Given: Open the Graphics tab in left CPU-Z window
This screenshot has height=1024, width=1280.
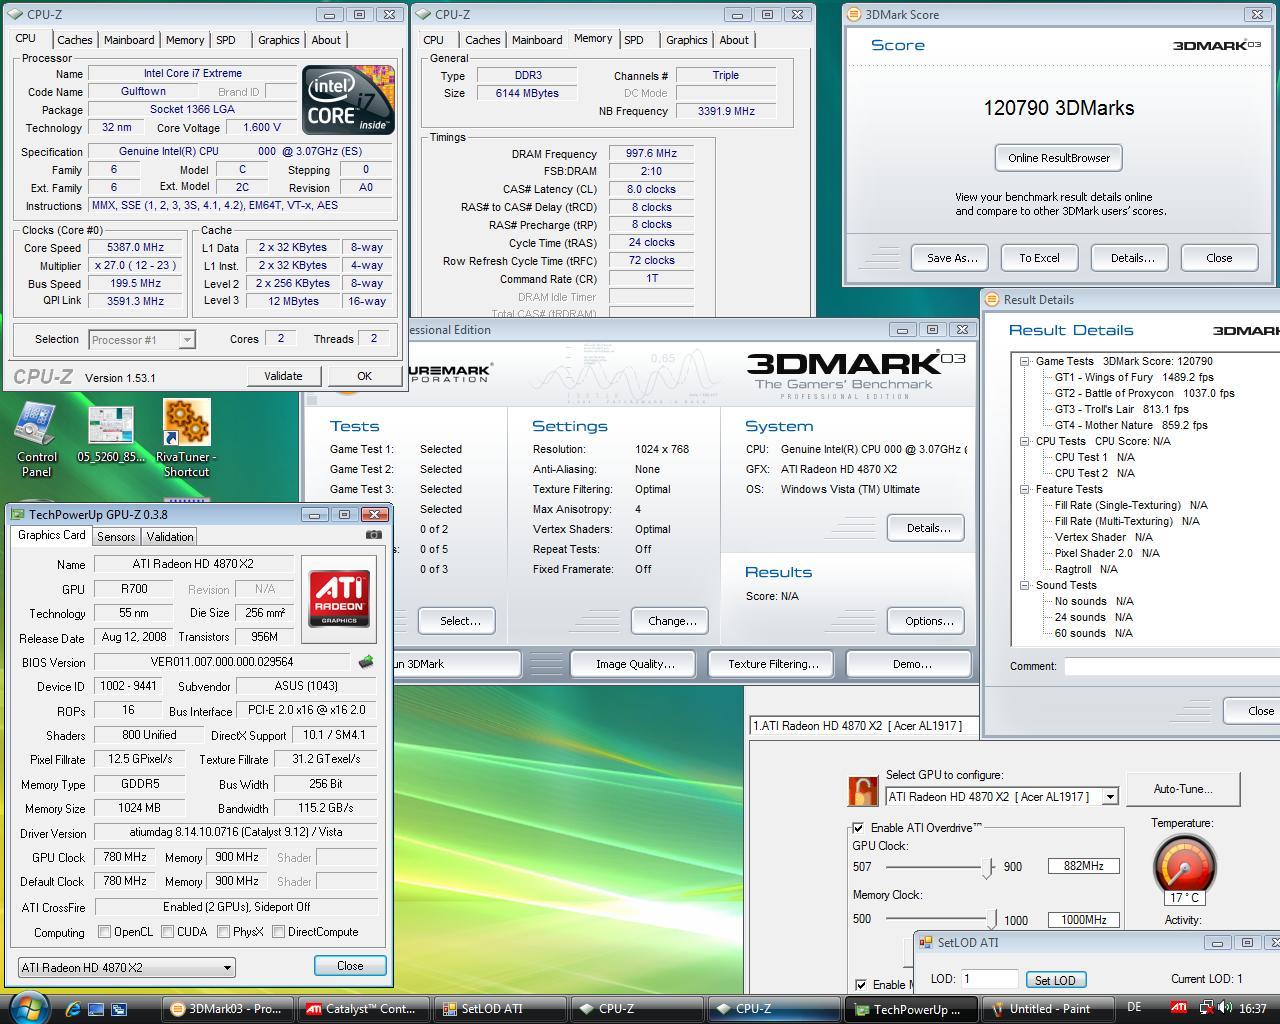Looking at the screenshot, I should pyautogui.click(x=278, y=40).
